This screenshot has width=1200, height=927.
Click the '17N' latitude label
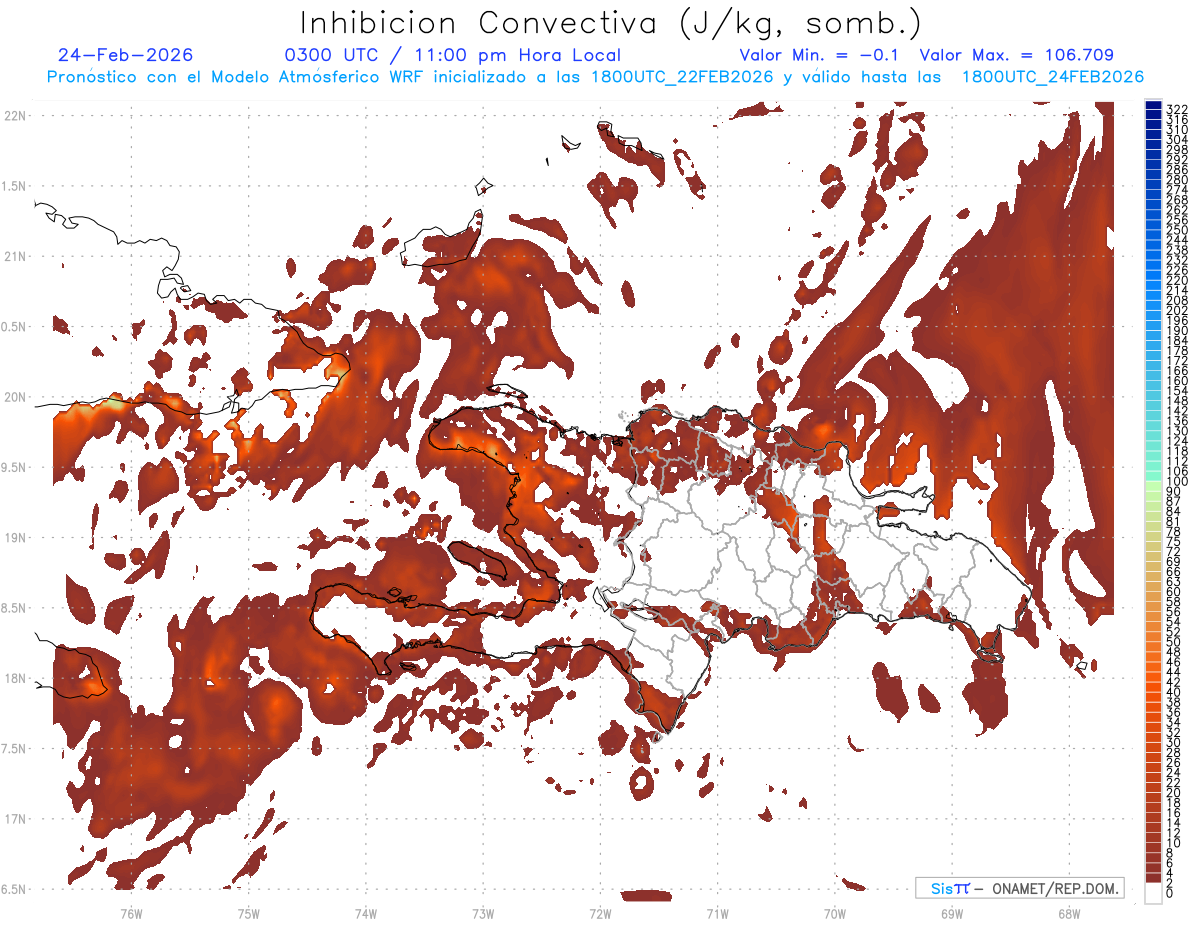[14, 819]
